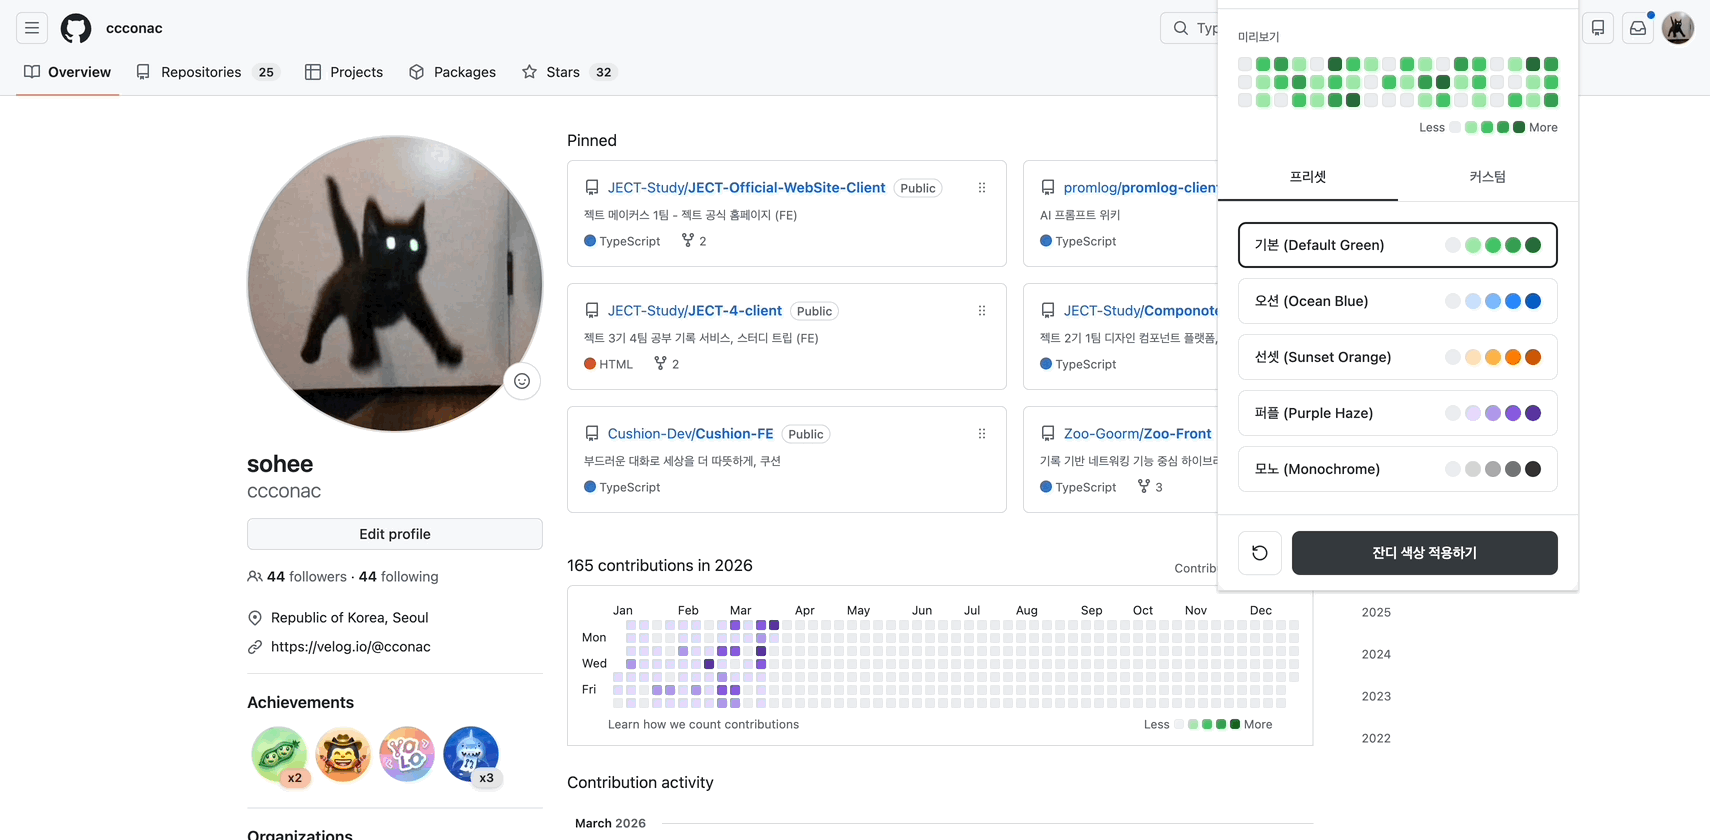This screenshot has width=1710, height=840.
Task: Click the repository icon left of the inbox
Action: (1598, 28)
